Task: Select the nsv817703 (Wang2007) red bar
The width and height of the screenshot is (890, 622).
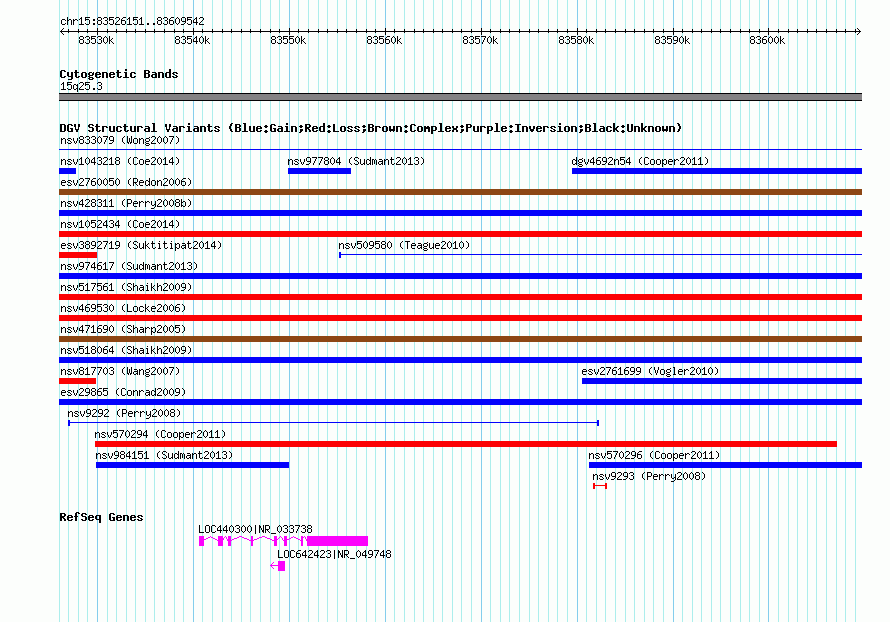Action: [77, 381]
